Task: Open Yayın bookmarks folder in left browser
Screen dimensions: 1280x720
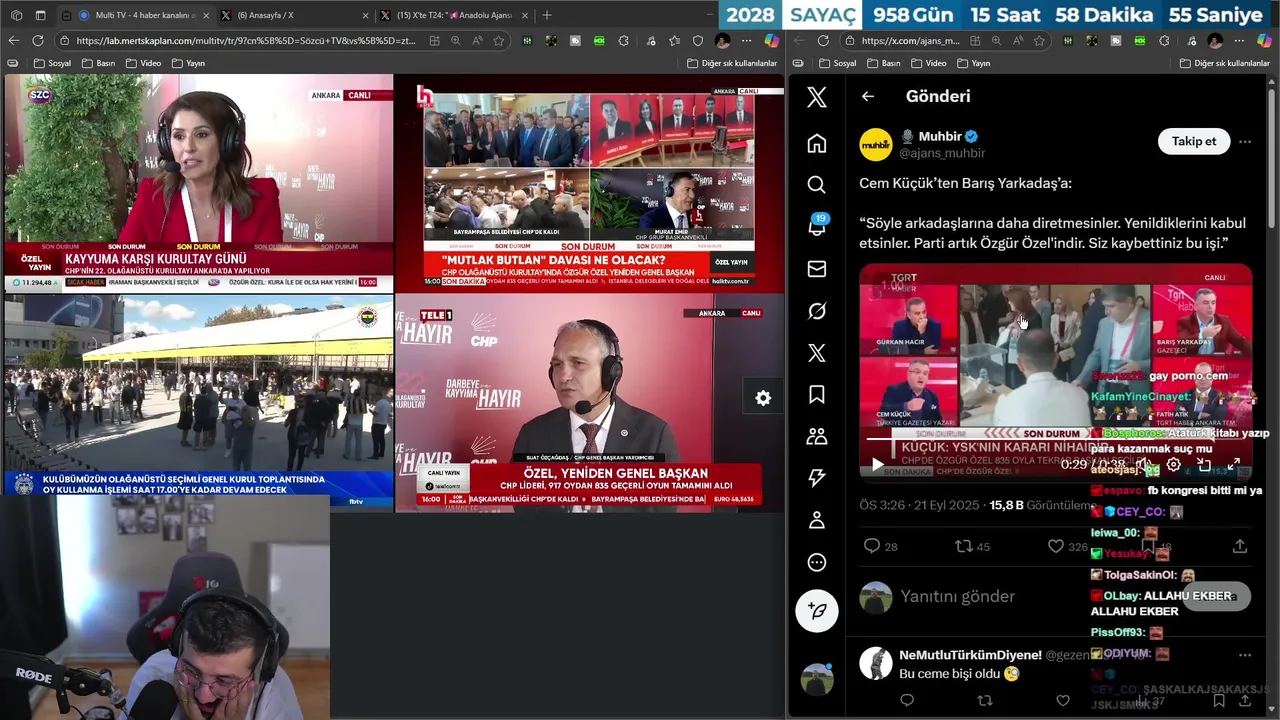Action: 188,63
